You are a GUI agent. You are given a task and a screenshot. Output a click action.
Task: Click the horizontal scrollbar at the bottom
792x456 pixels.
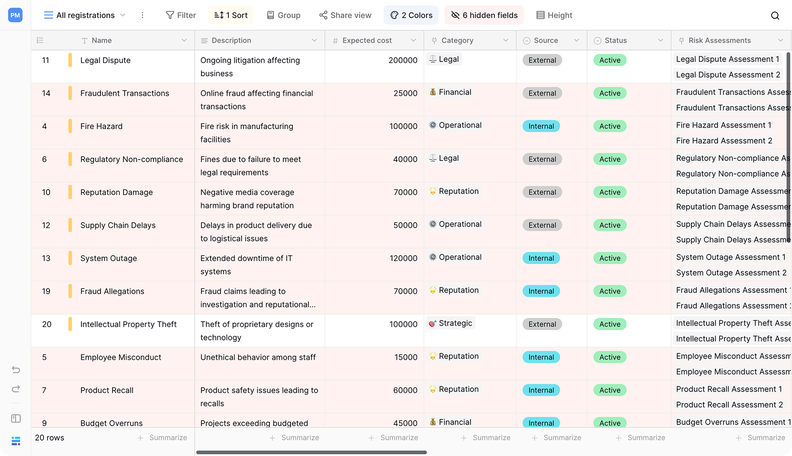click(x=310, y=452)
